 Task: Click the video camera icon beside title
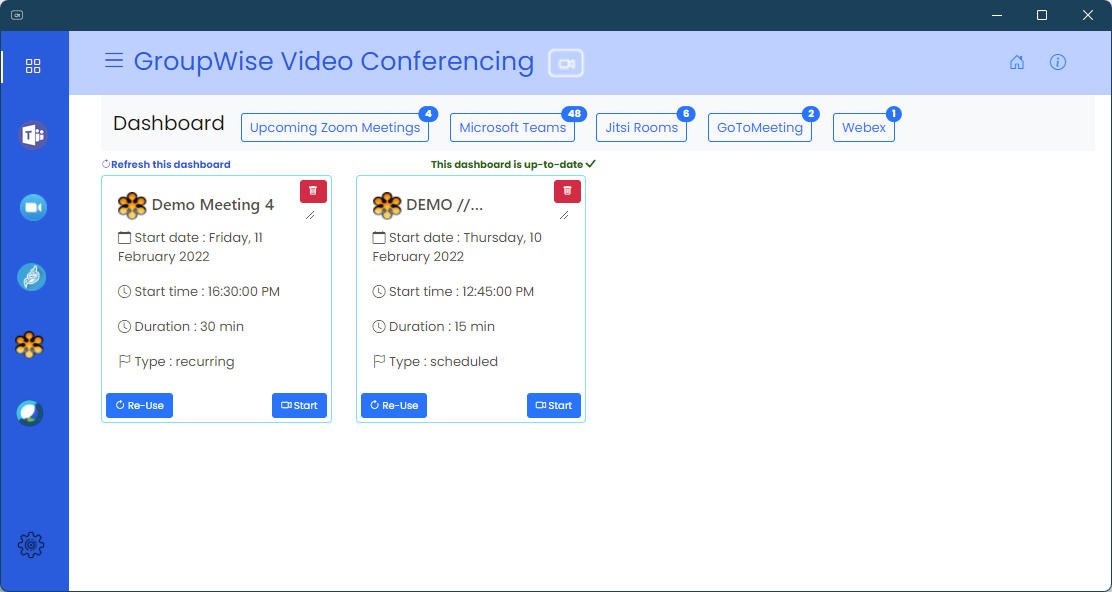(x=566, y=63)
